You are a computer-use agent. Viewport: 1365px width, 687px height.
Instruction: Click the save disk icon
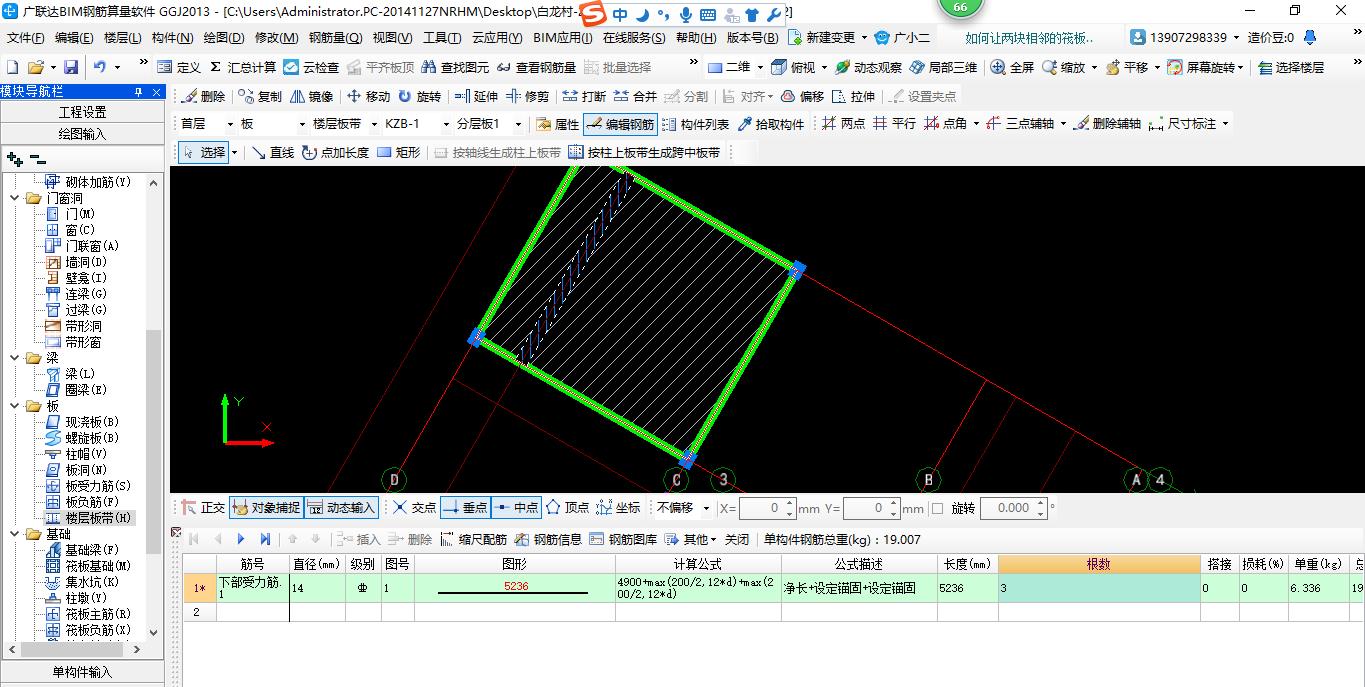pos(71,67)
